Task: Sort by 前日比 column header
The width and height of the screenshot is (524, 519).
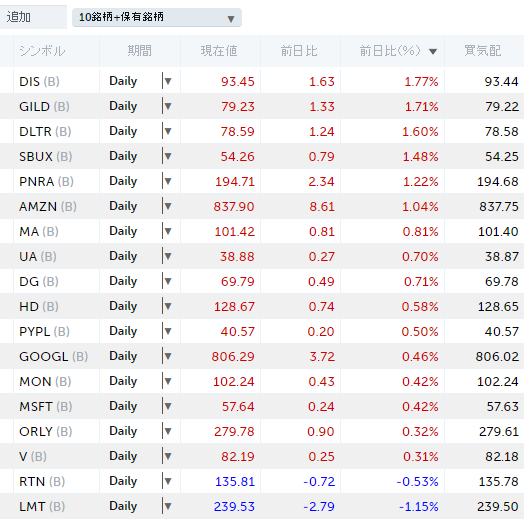Action: 299,51
